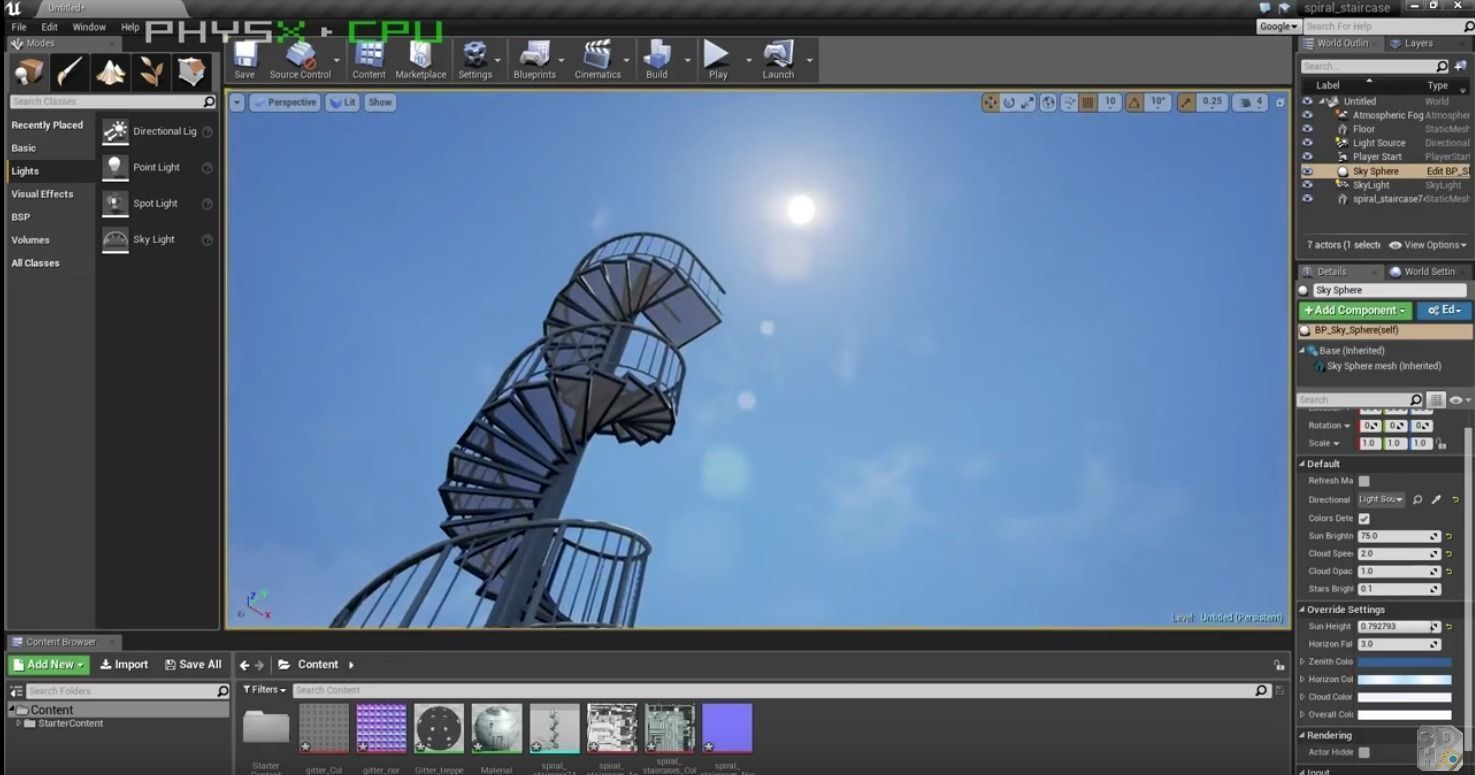Switch to the World Settings tab
This screenshot has width=1475, height=775.
pyautogui.click(x=1424, y=270)
